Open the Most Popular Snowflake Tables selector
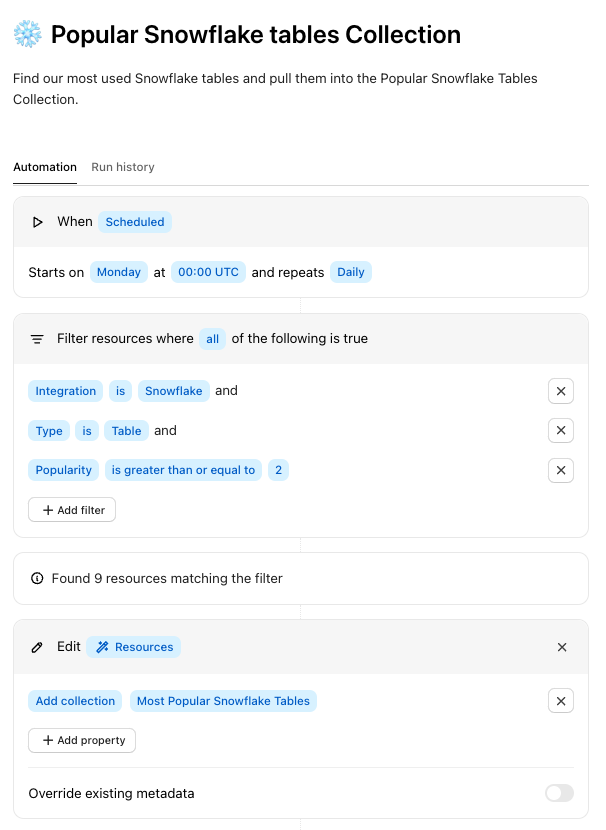 click(x=223, y=701)
